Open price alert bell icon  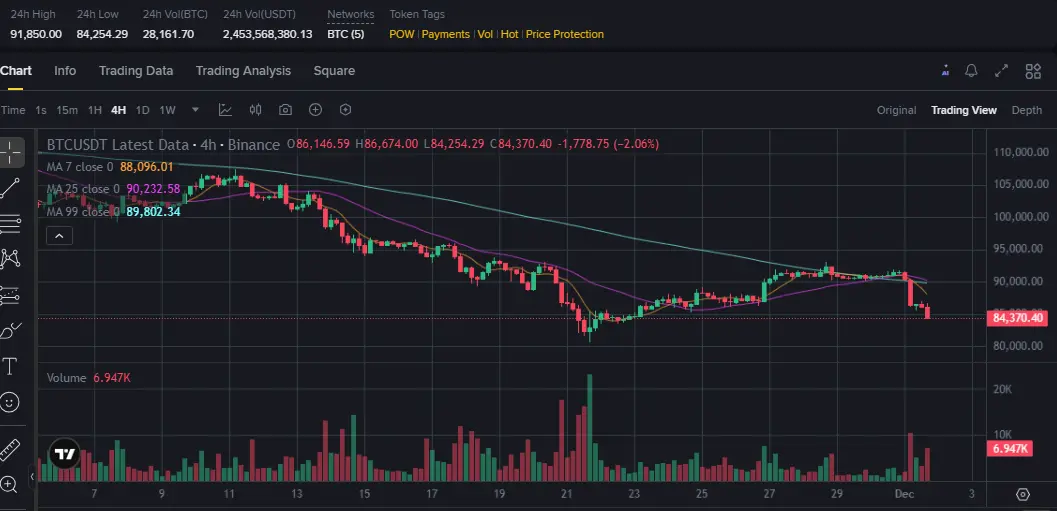(971, 71)
